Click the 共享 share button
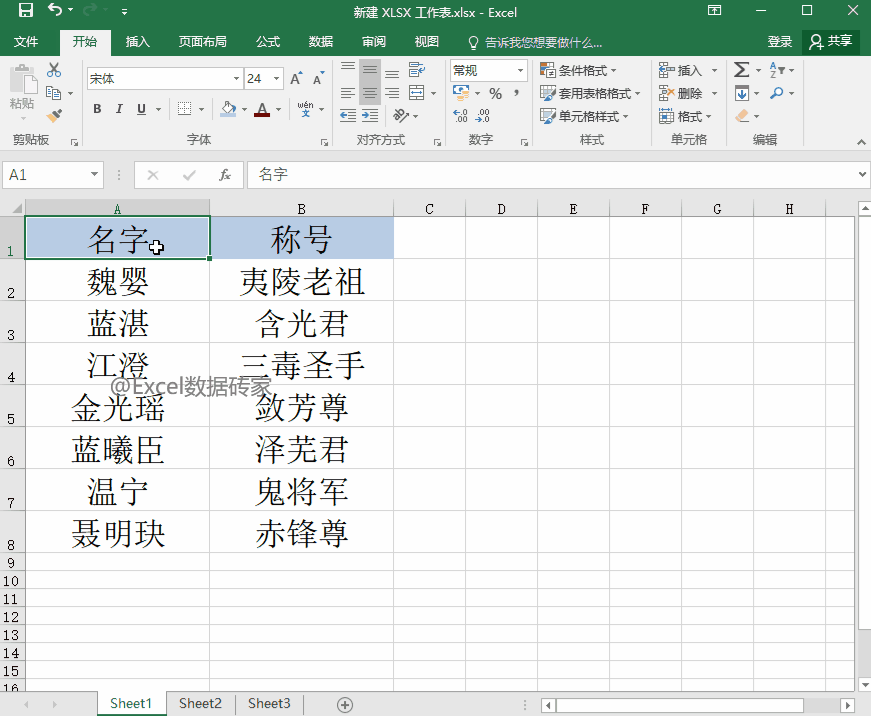Screen dimensions: 871x716 [x=831, y=42]
